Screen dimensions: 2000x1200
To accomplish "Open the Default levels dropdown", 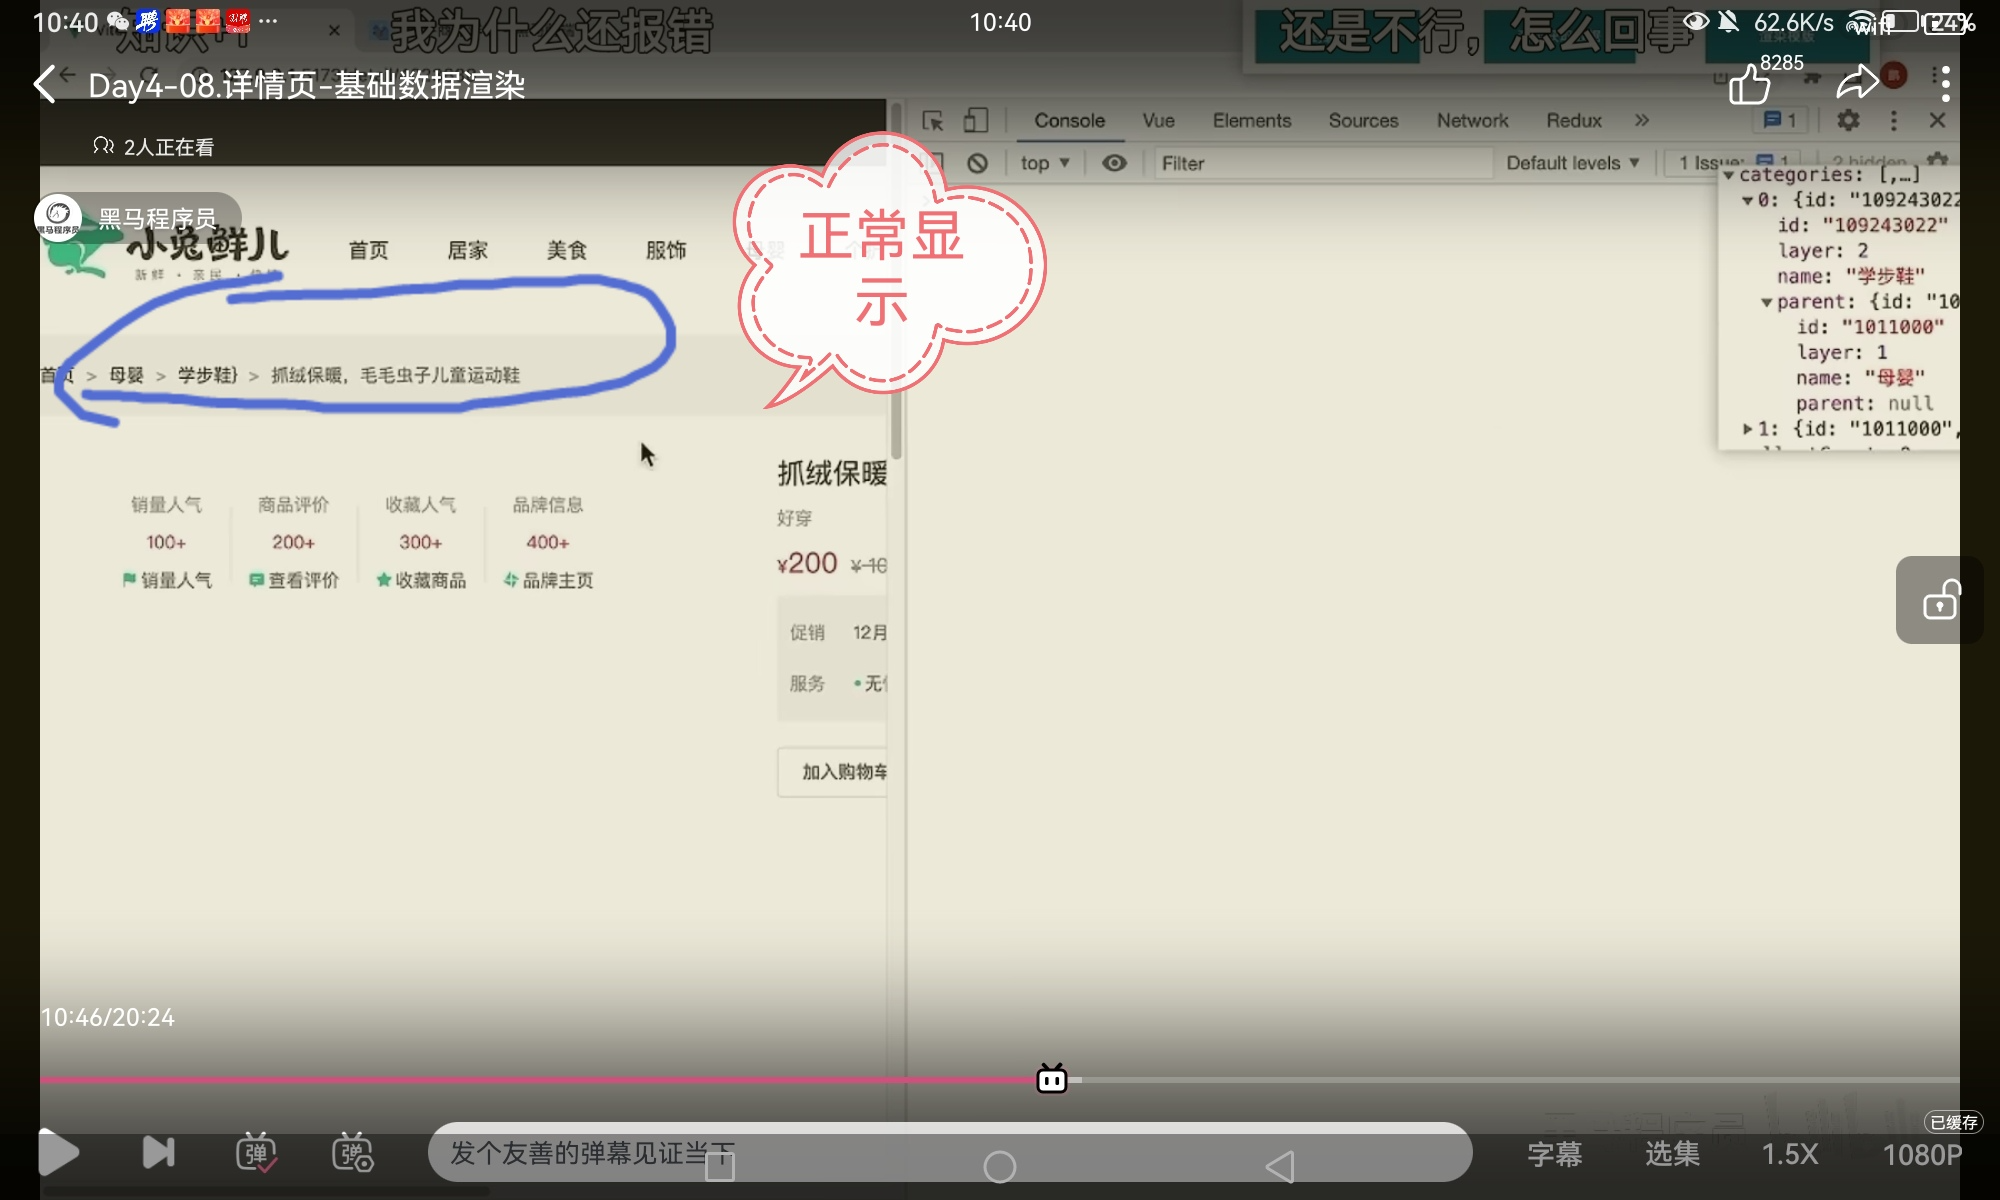I will pos(1572,163).
